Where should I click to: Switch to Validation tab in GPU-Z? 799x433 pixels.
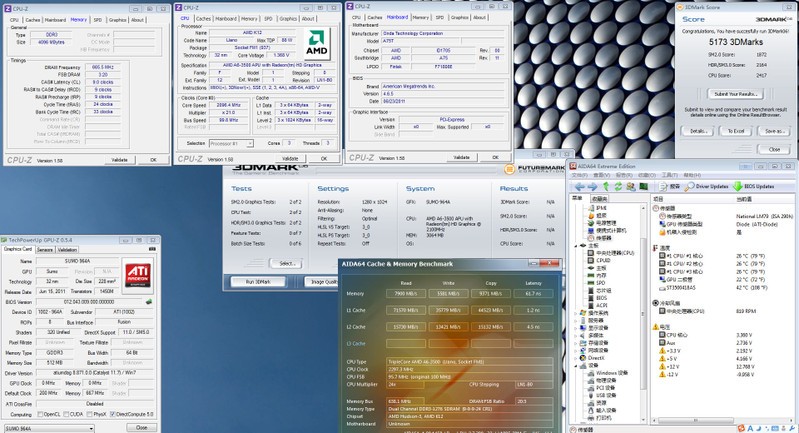click(x=67, y=250)
